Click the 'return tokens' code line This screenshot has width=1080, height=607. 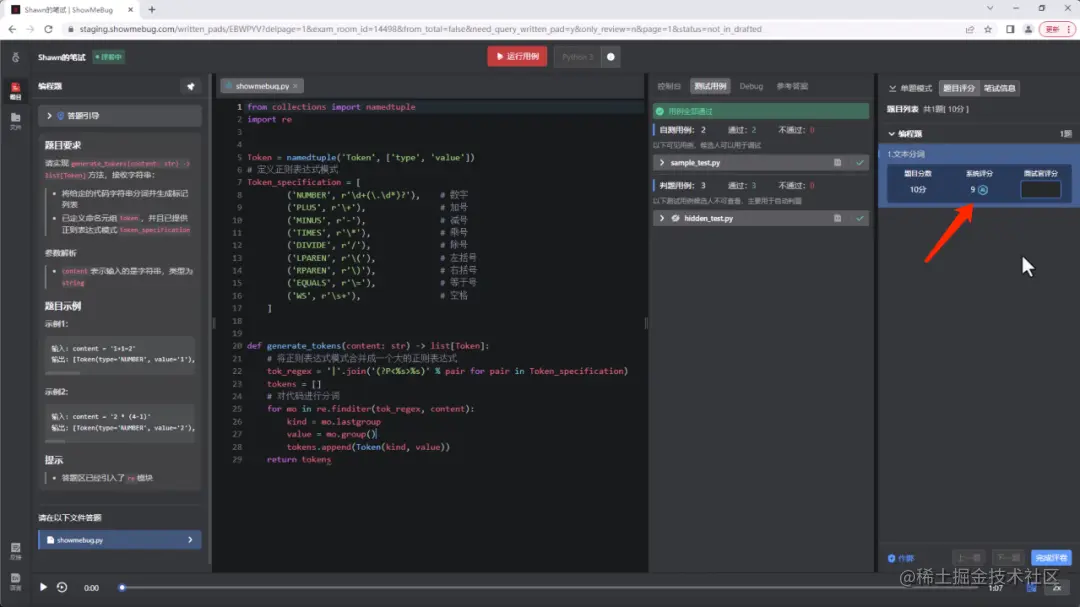tap(299, 460)
